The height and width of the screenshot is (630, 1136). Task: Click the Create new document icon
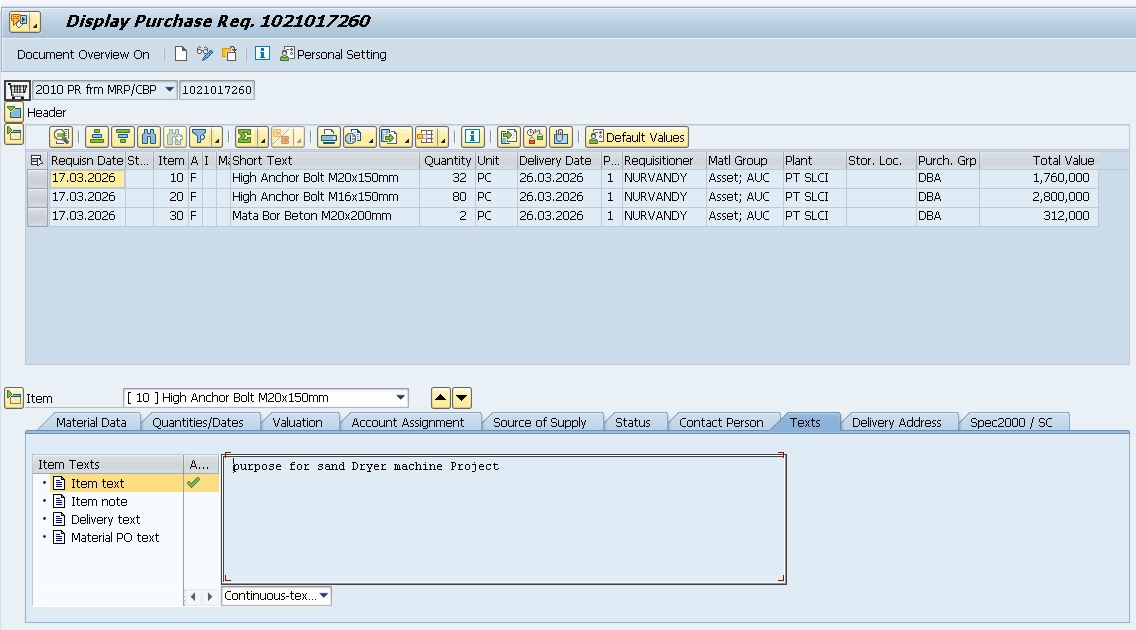pyautogui.click(x=181, y=54)
